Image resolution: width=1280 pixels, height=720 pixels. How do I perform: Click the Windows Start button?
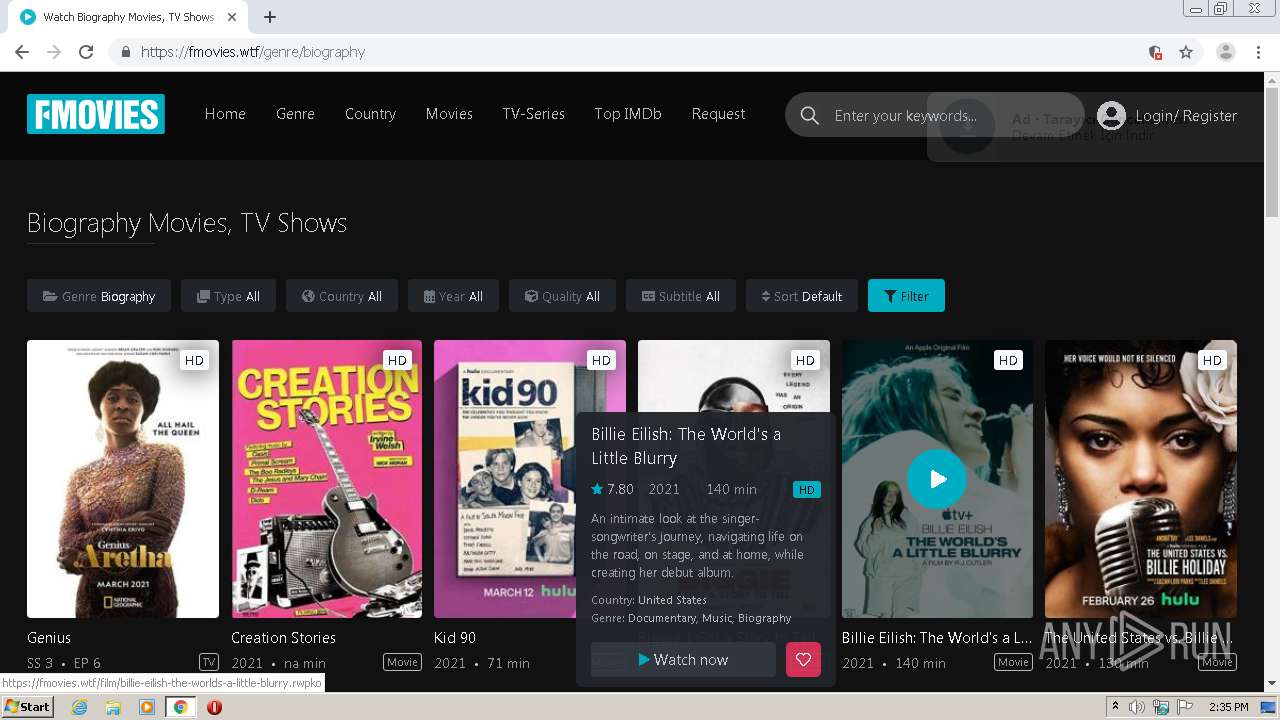coord(28,707)
